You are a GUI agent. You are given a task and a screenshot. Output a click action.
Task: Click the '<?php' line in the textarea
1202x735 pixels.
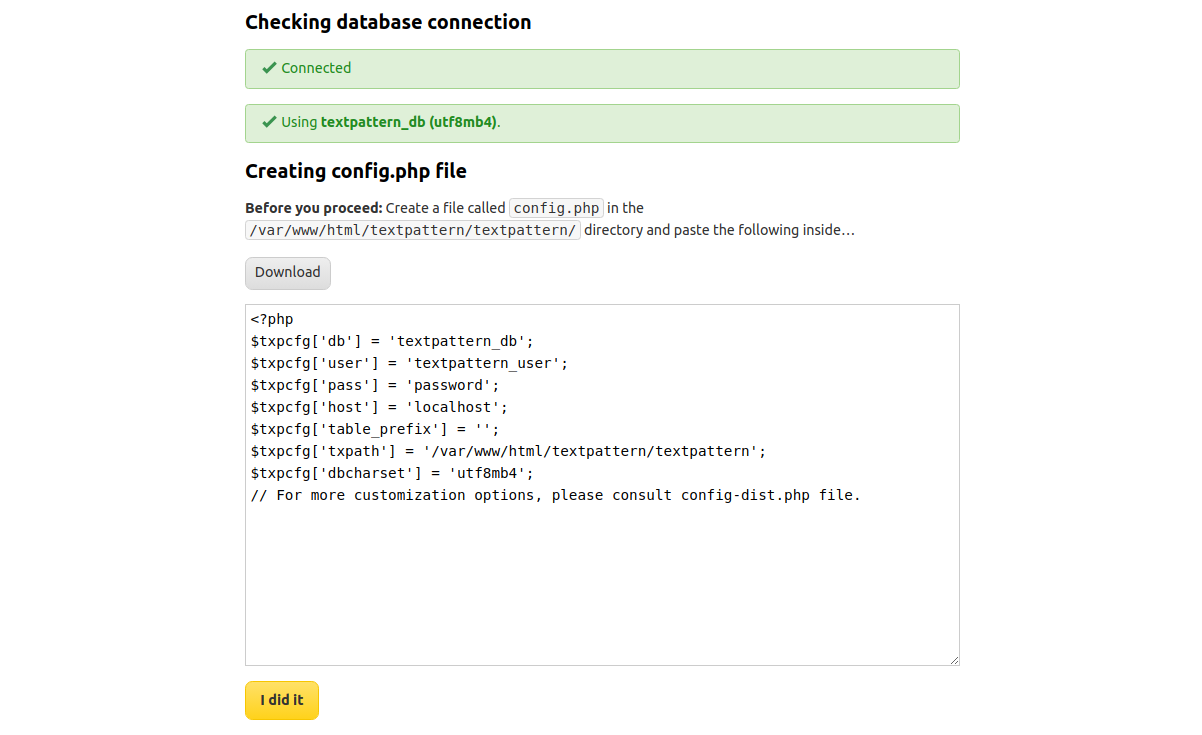pyautogui.click(x=272, y=320)
